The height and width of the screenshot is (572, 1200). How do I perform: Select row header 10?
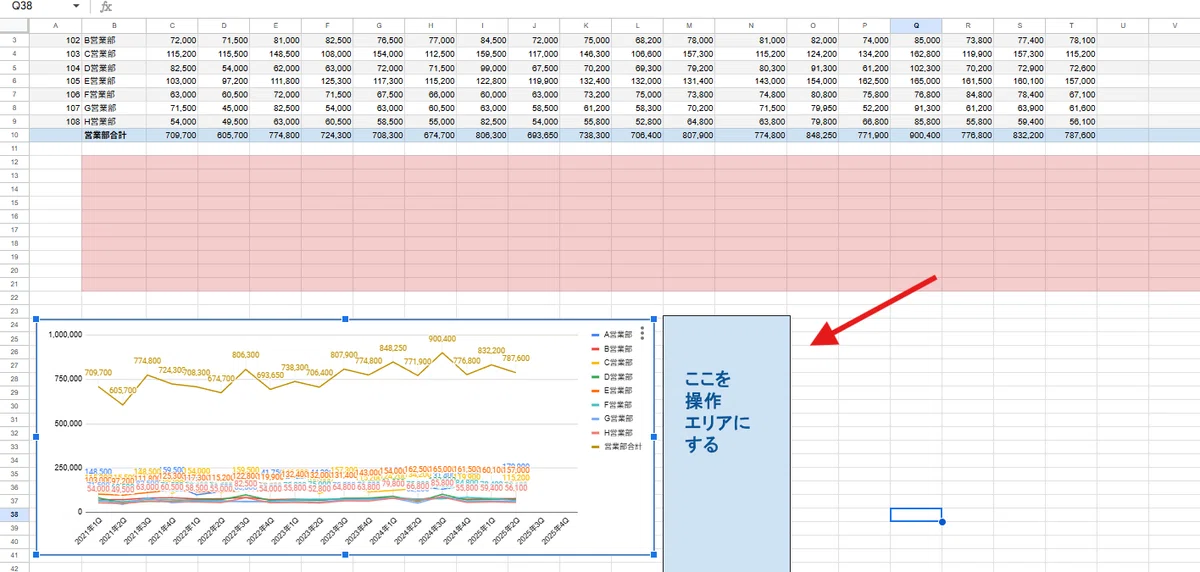coord(14,134)
